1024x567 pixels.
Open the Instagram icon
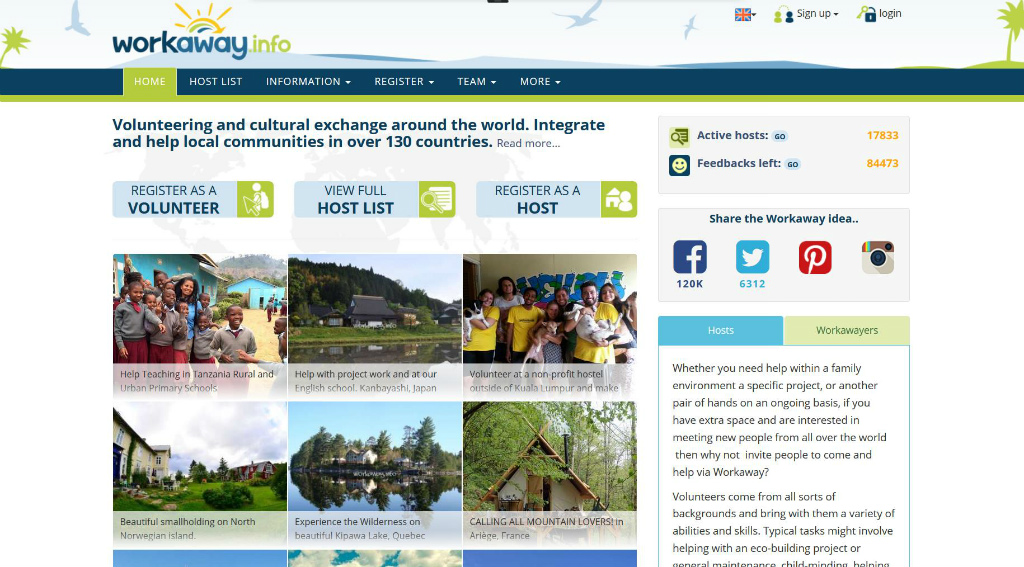coord(877,257)
